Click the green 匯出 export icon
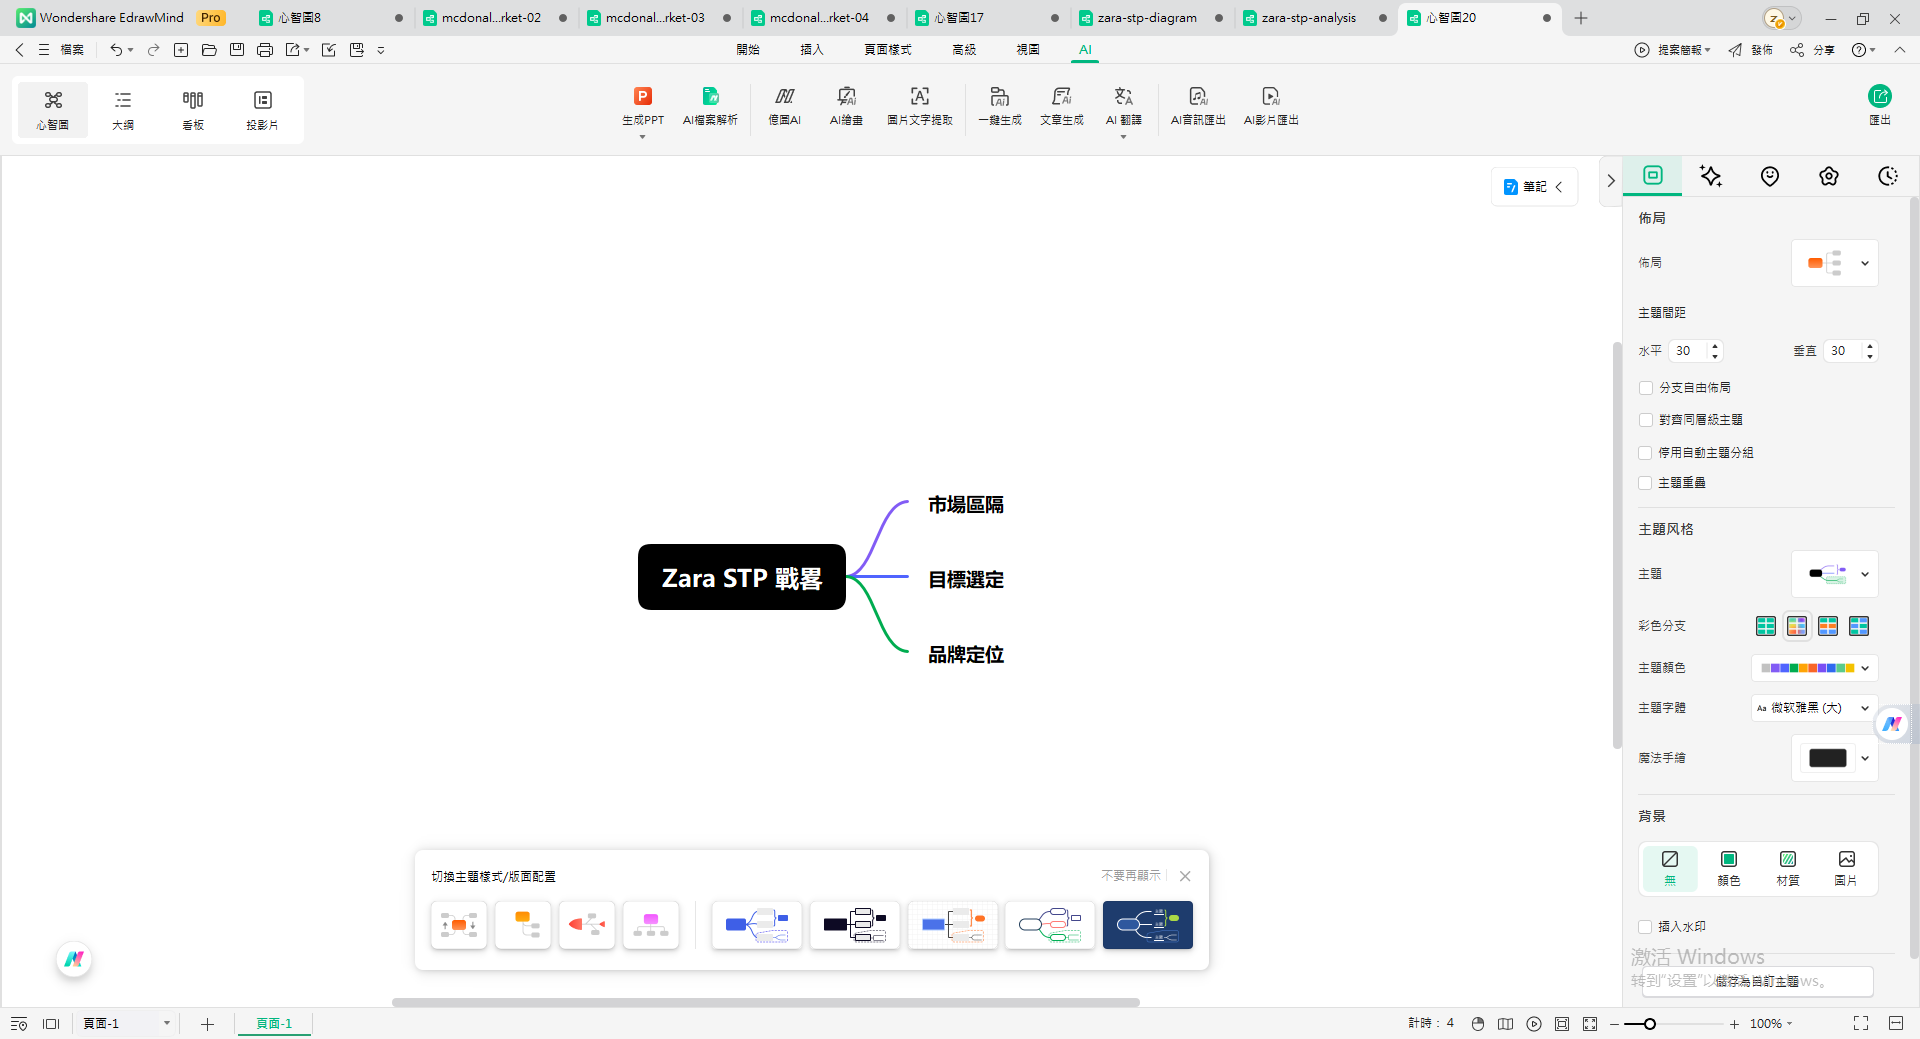1920x1039 pixels. 1879,97
